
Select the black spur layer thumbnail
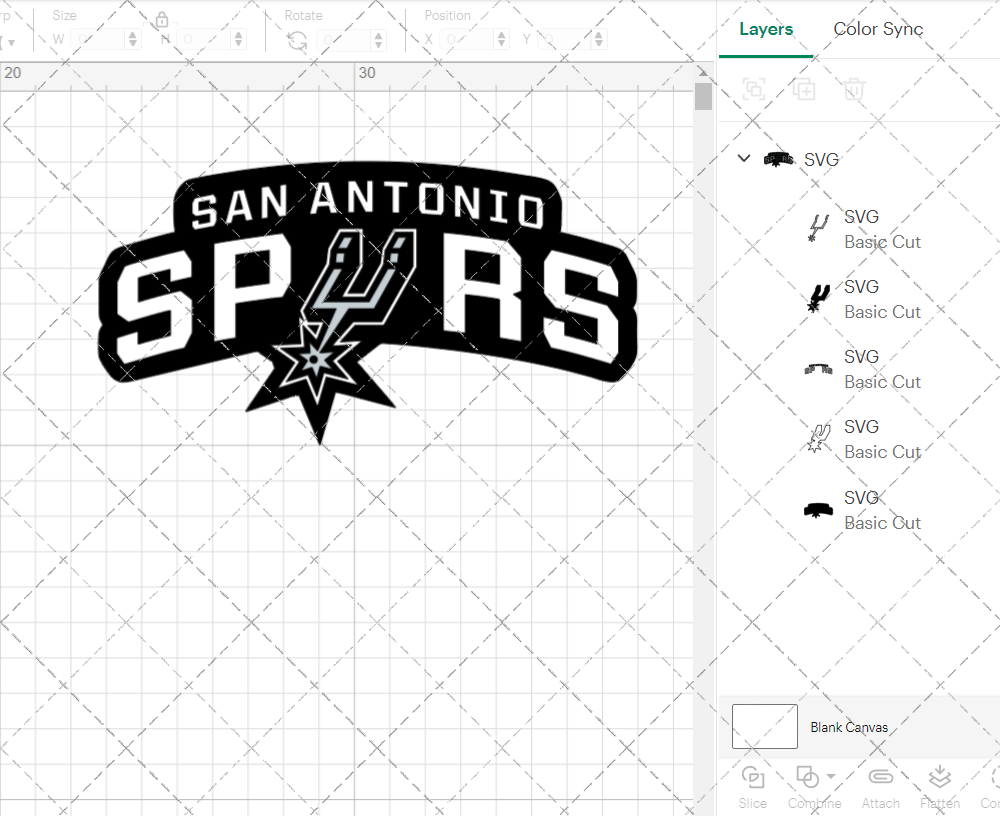(x=818, y=299)
